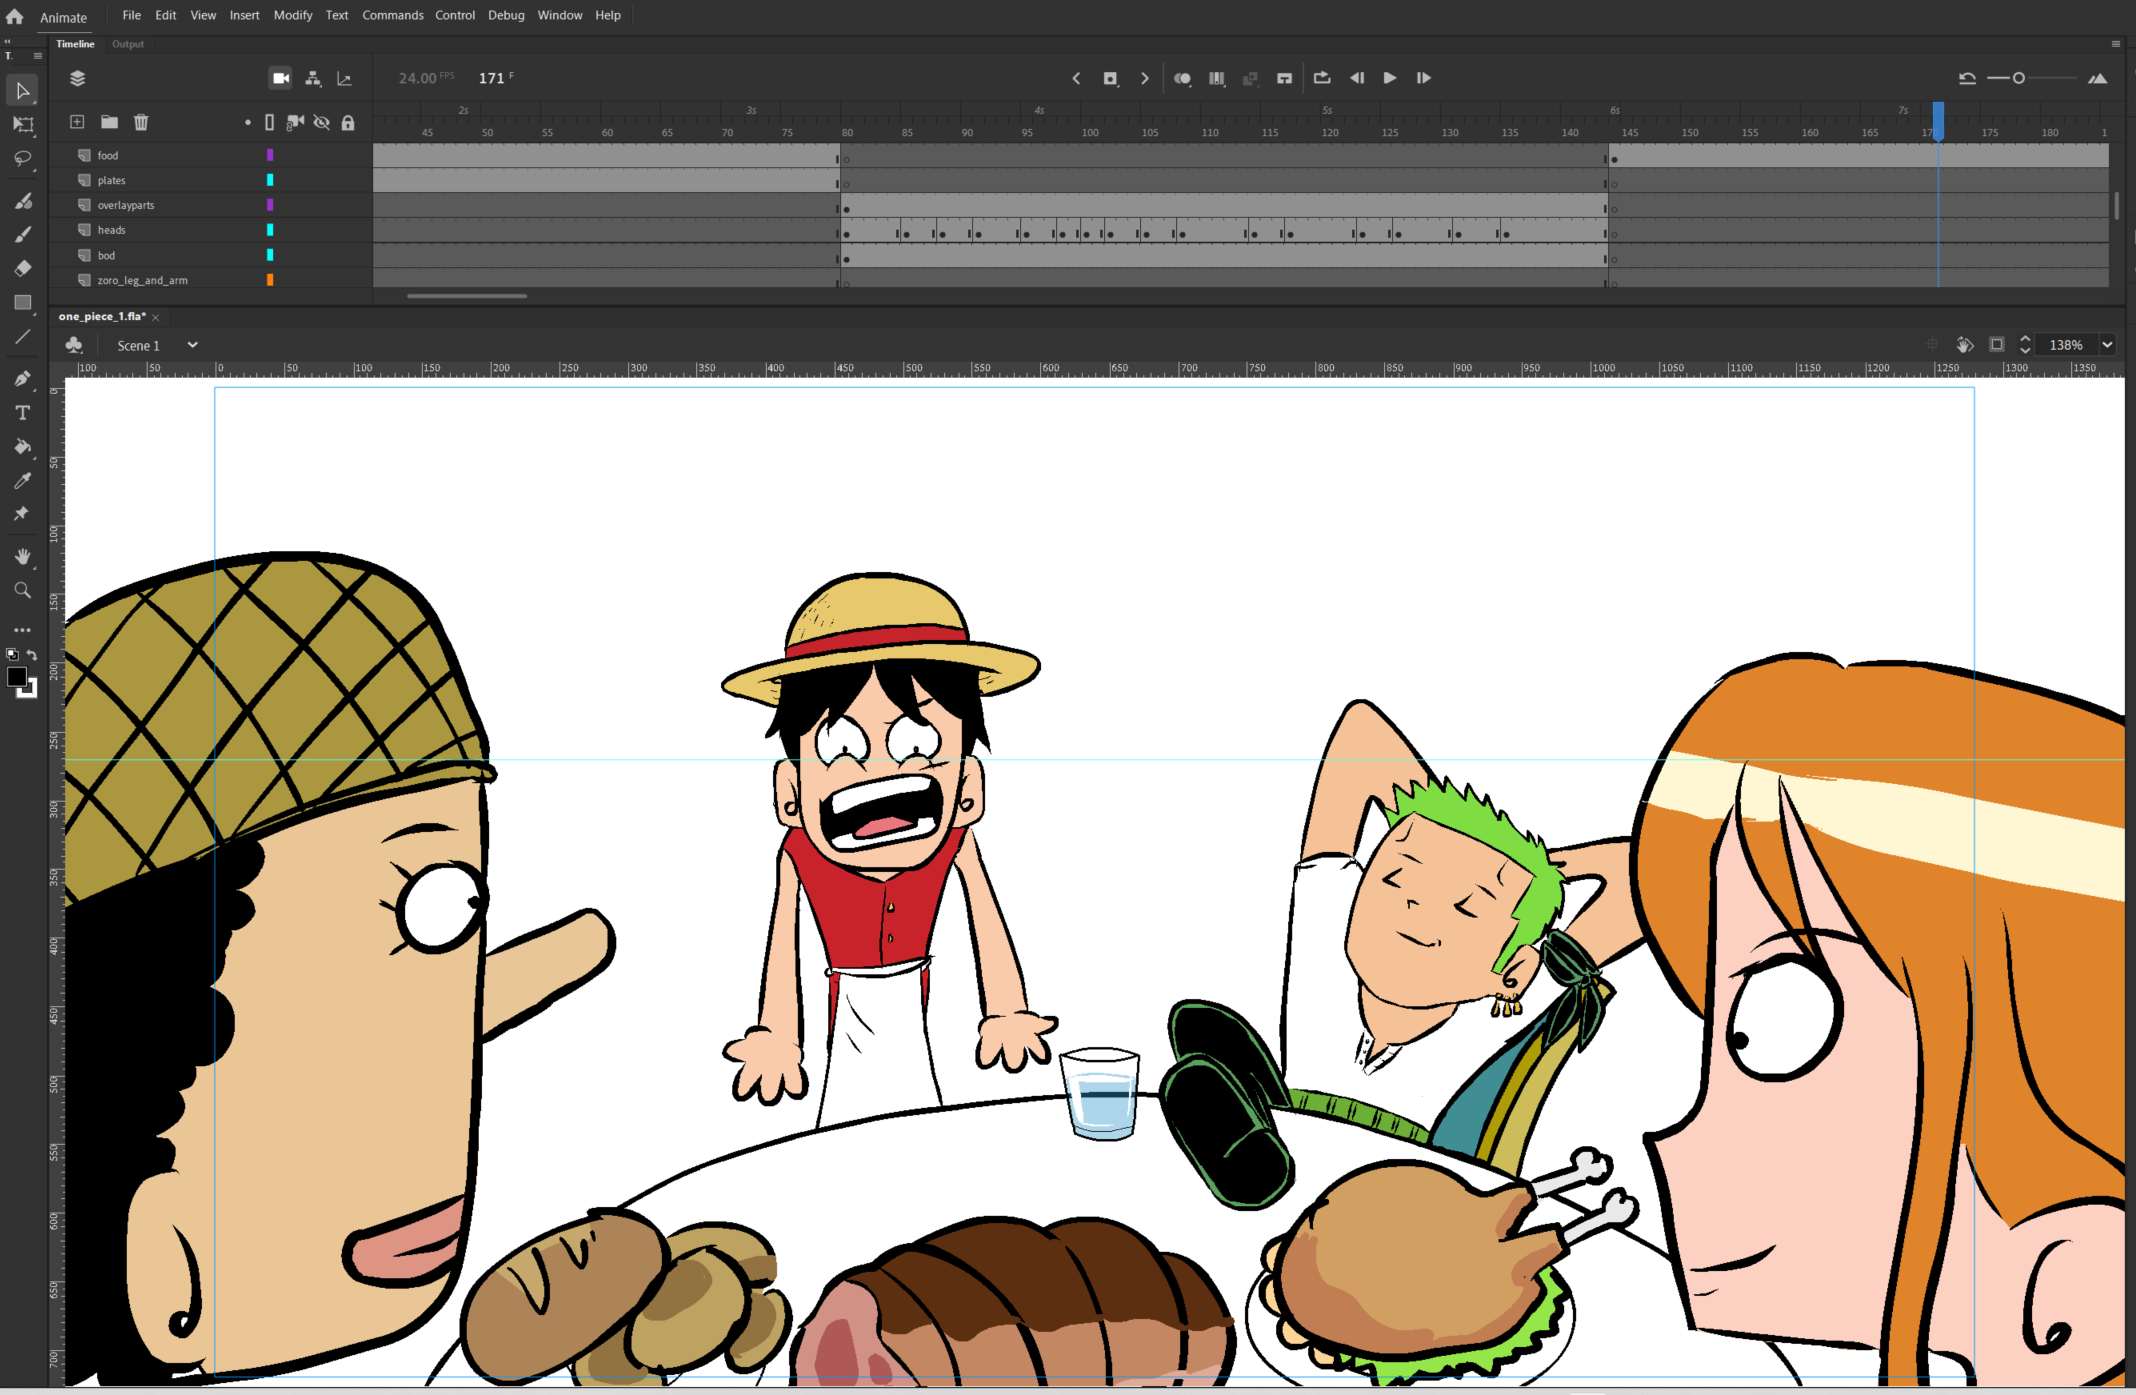Step back one frame
2136x1395 pixels.
pos(1357,78)
